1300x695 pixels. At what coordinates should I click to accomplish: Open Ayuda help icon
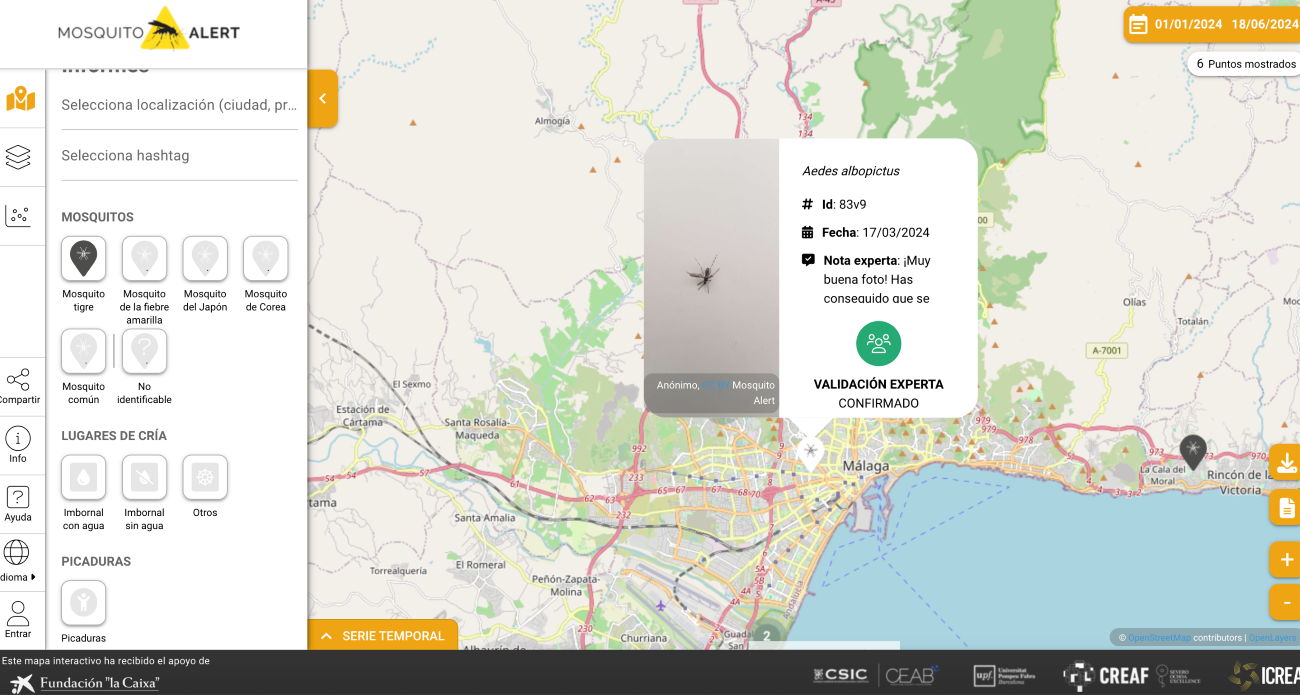pos(18,498)
